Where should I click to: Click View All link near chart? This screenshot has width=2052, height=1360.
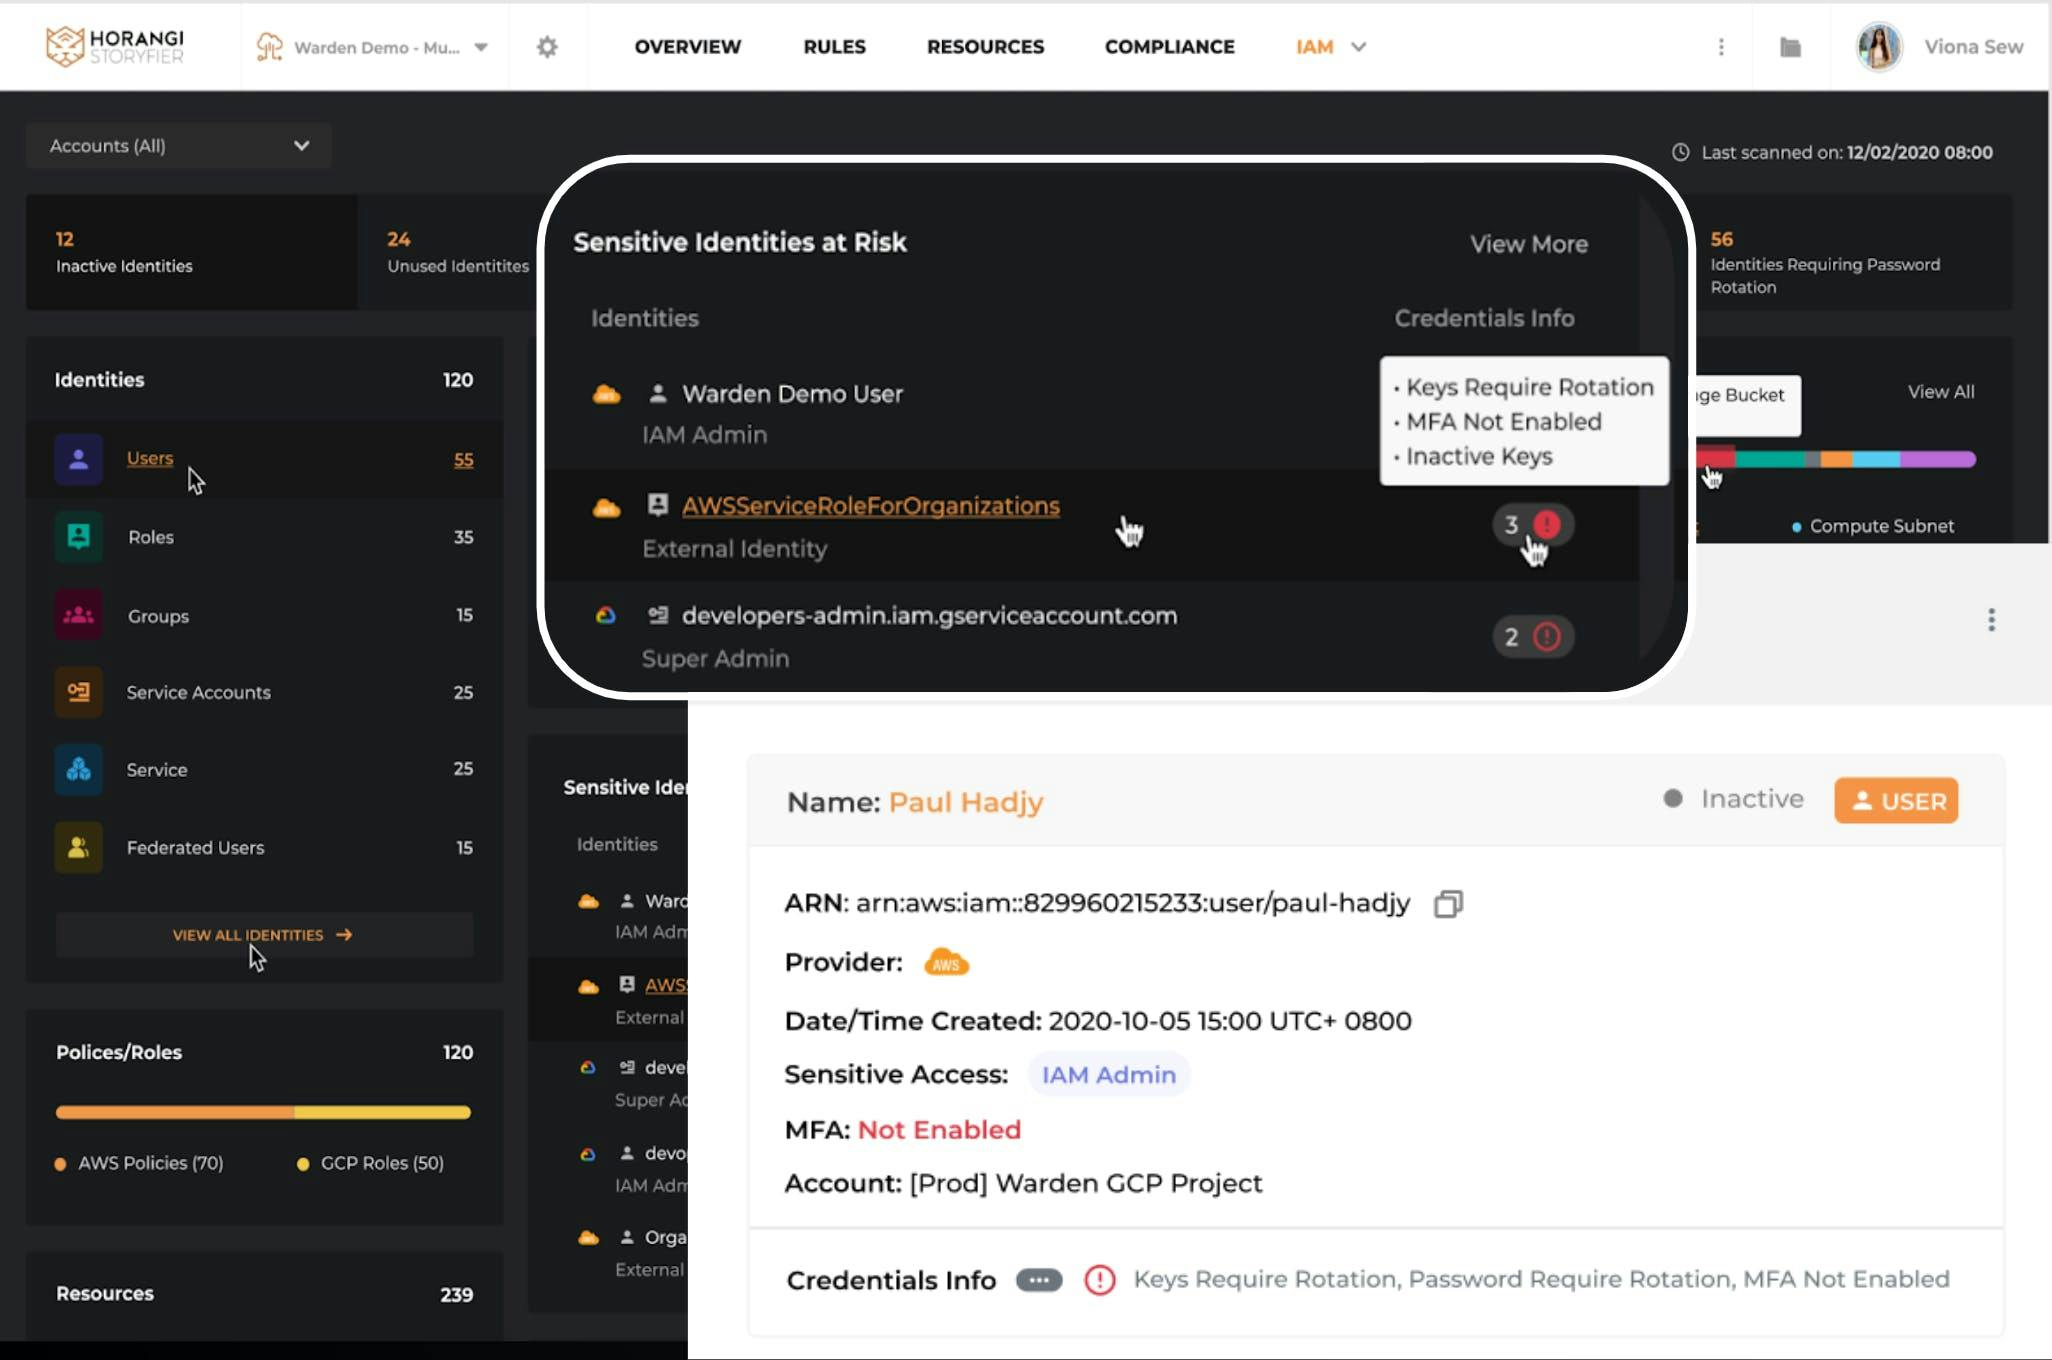click(x=1940, y=392)
